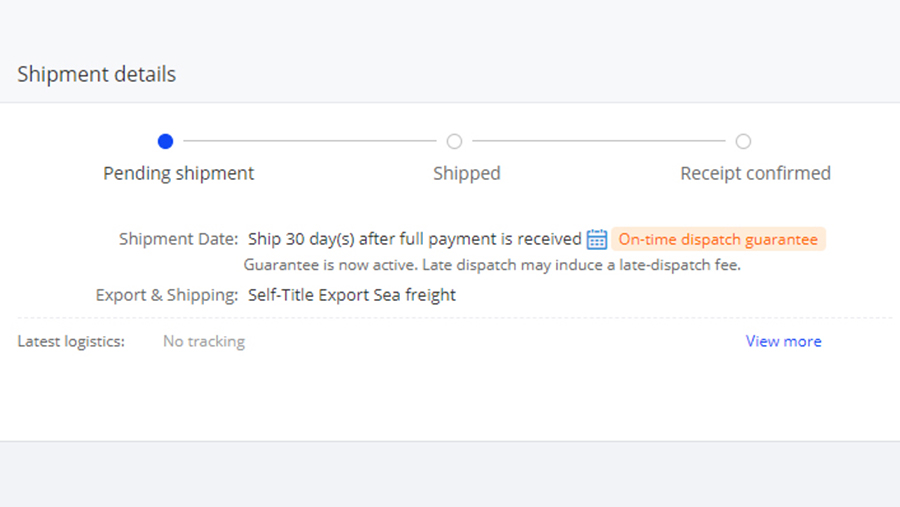Click the Latest logistics label

click(x=71, y=341)
